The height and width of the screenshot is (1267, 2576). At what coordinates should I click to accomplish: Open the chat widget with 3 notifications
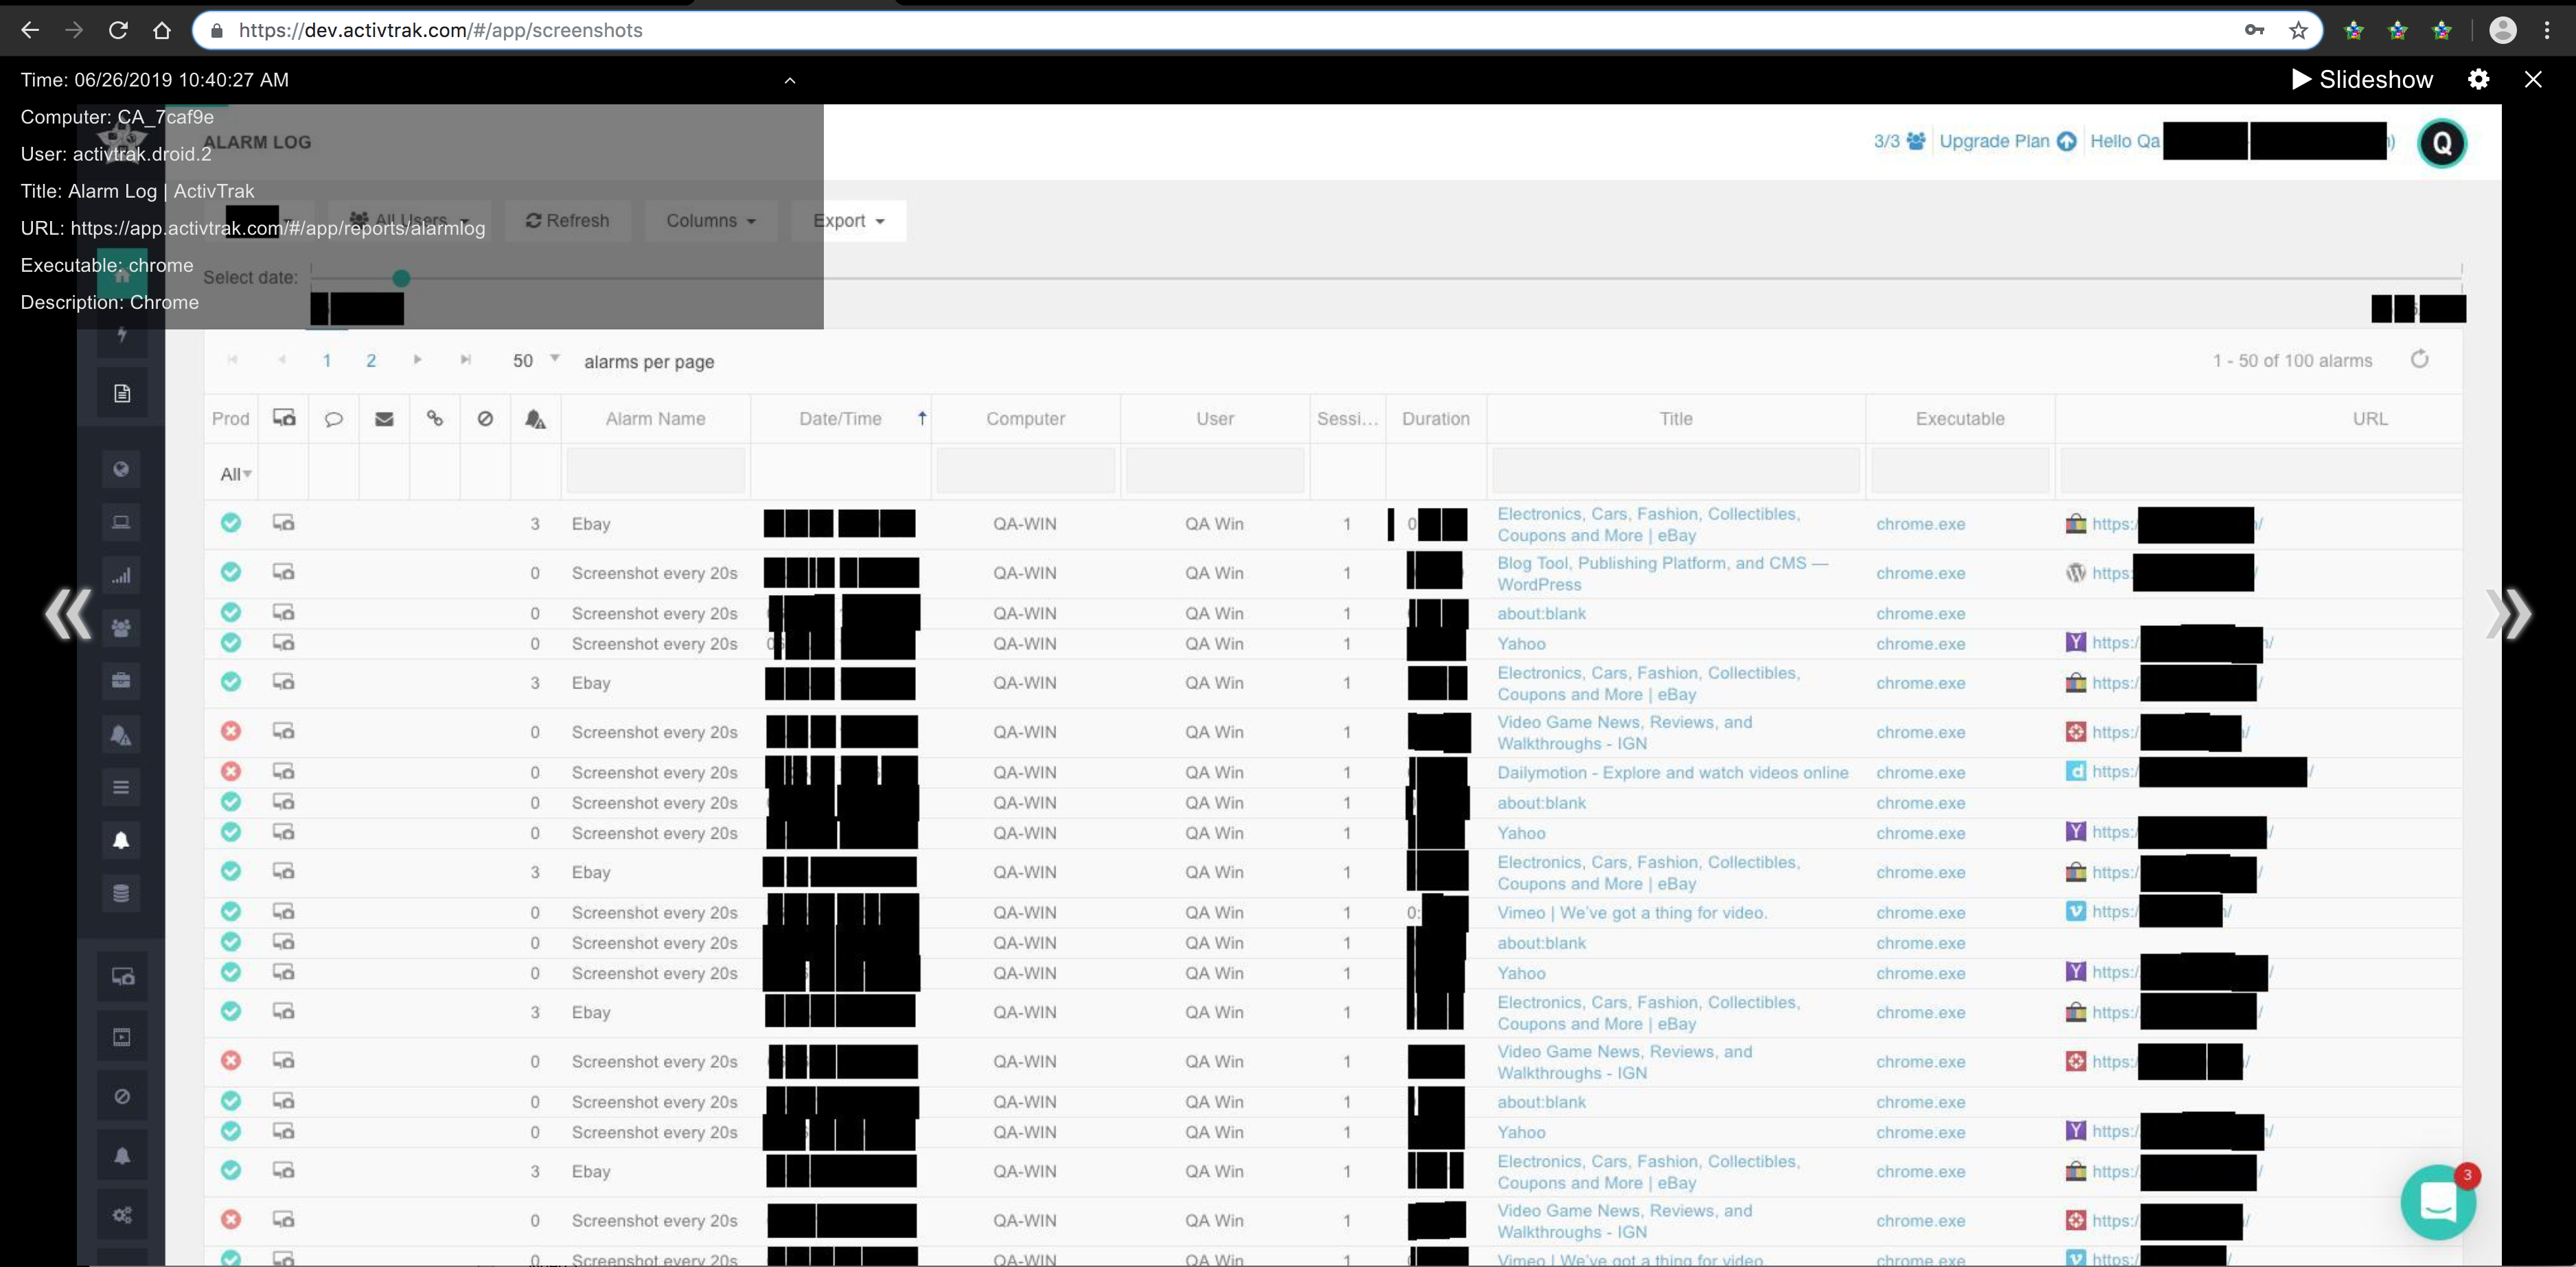2438,1201
